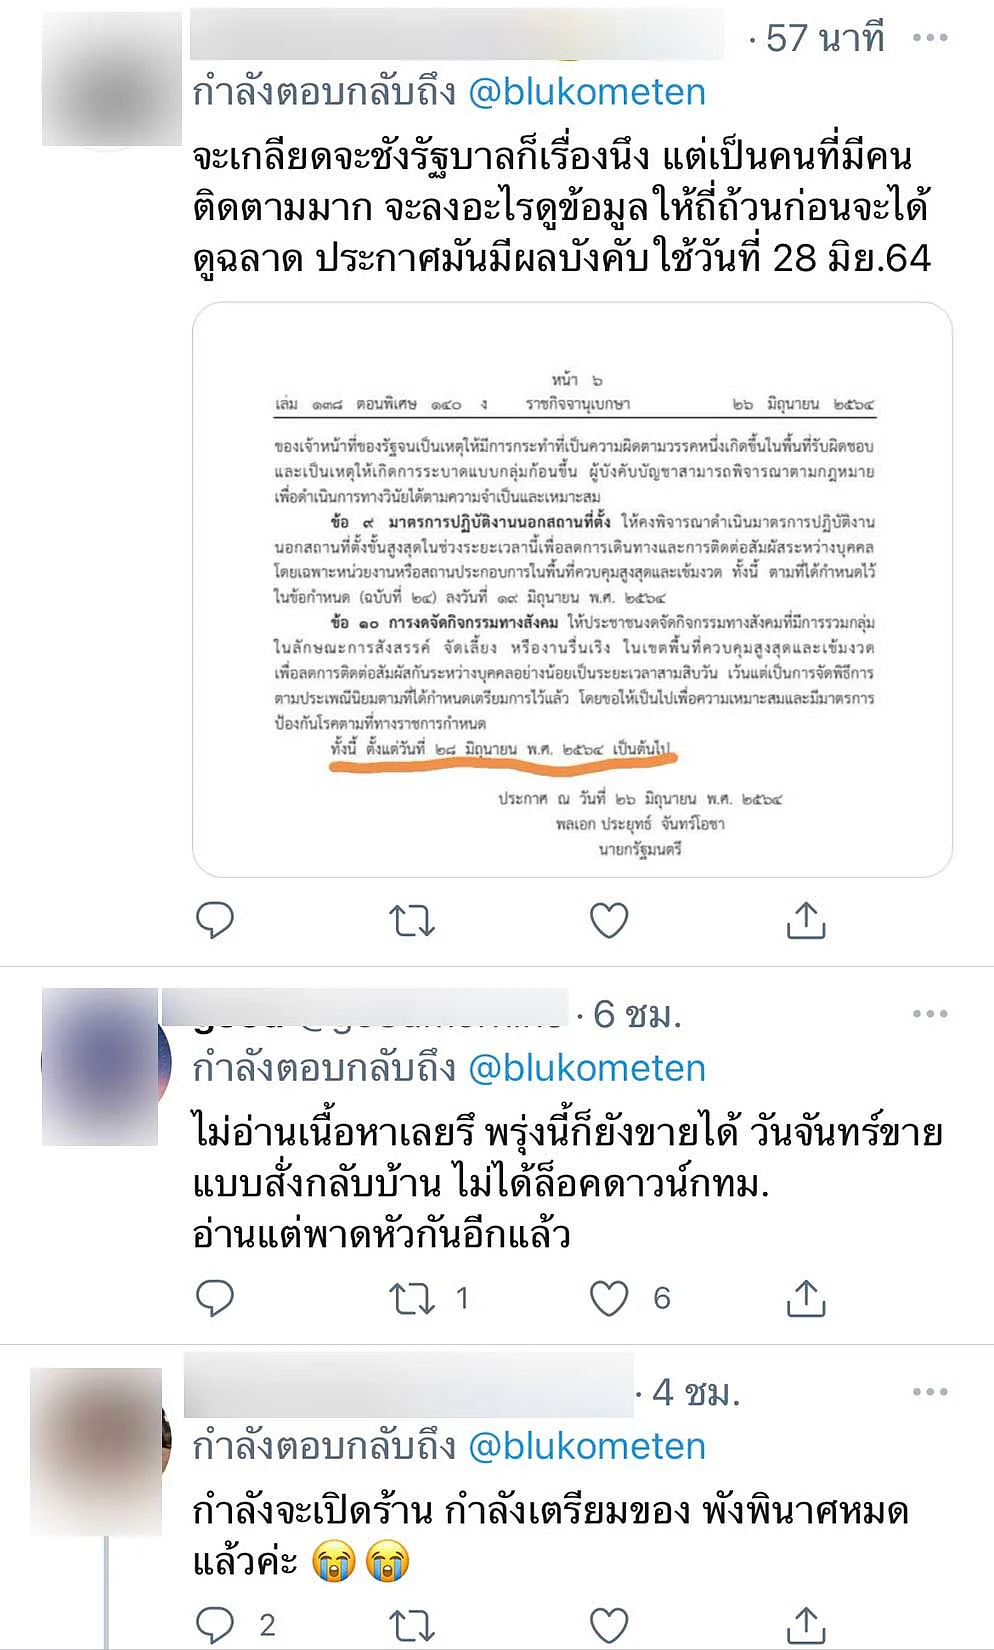This screenshot has height=1650, width=994.
Task: Share the tweet with the gazette image
Action: (806, 919)
